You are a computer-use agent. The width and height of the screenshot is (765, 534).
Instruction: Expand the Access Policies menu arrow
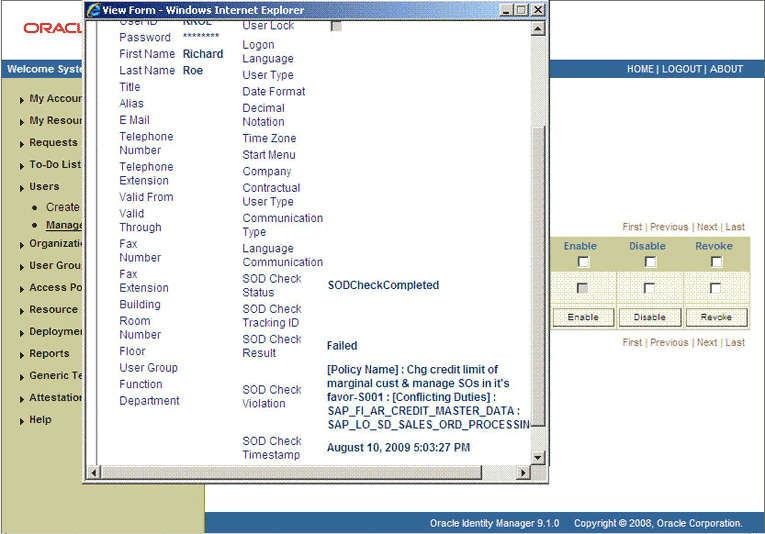(21, 289)
